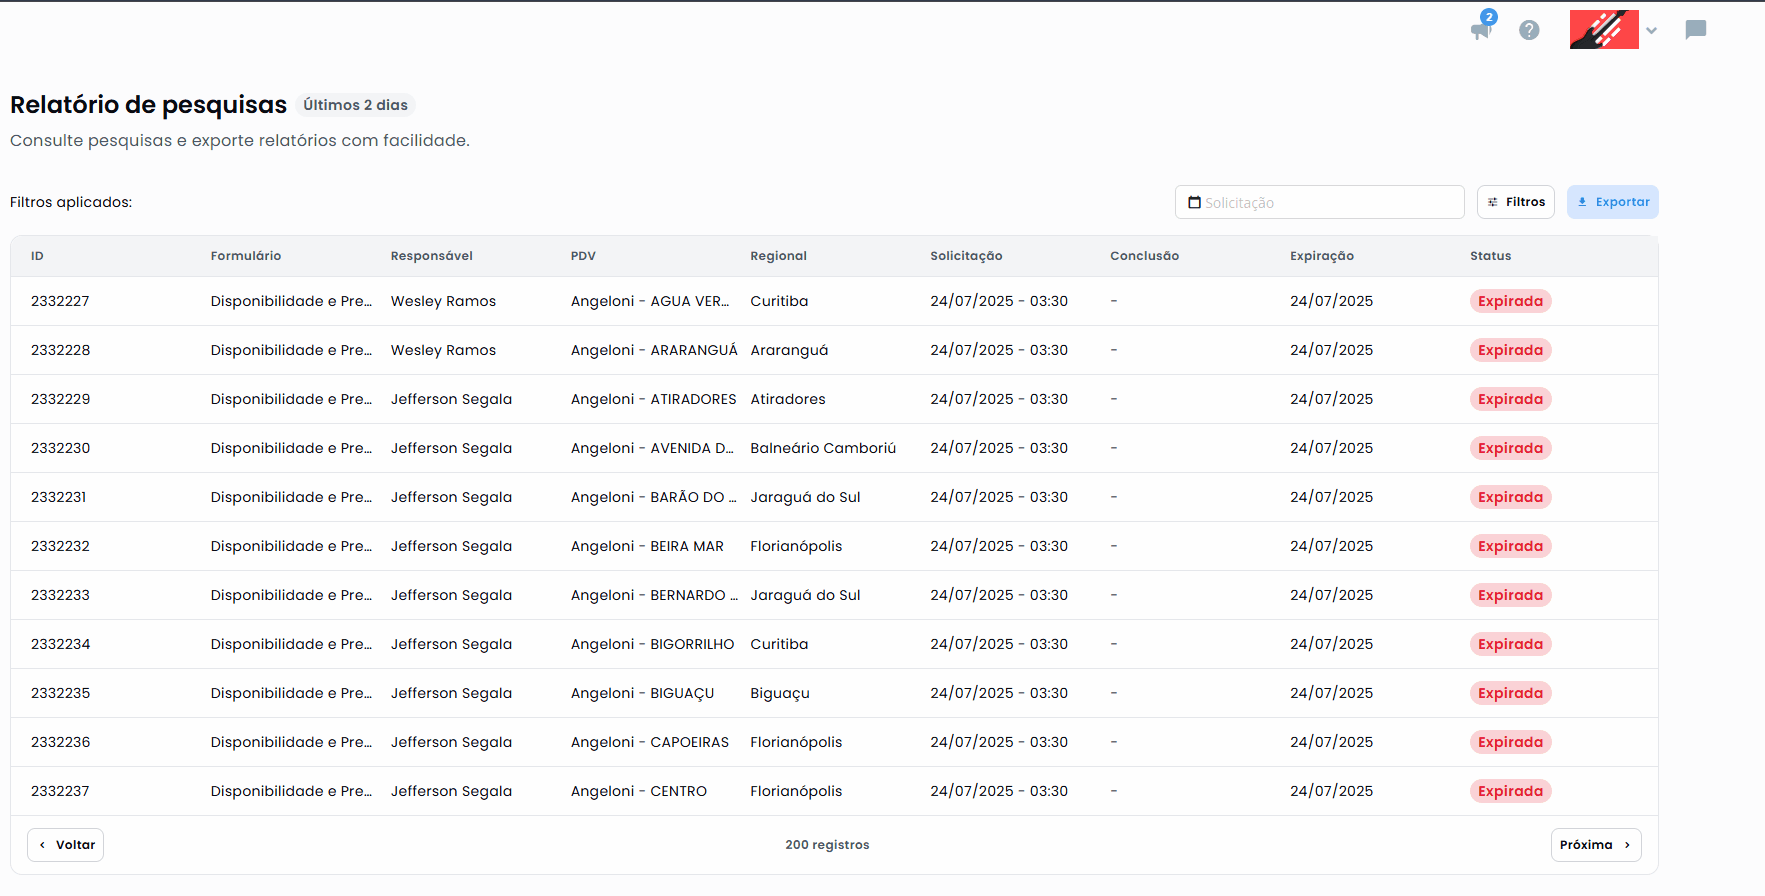Click the Últimos 2 dias badge
The width and height of the screenshot is (1765, 896).
tap(355, 105)
